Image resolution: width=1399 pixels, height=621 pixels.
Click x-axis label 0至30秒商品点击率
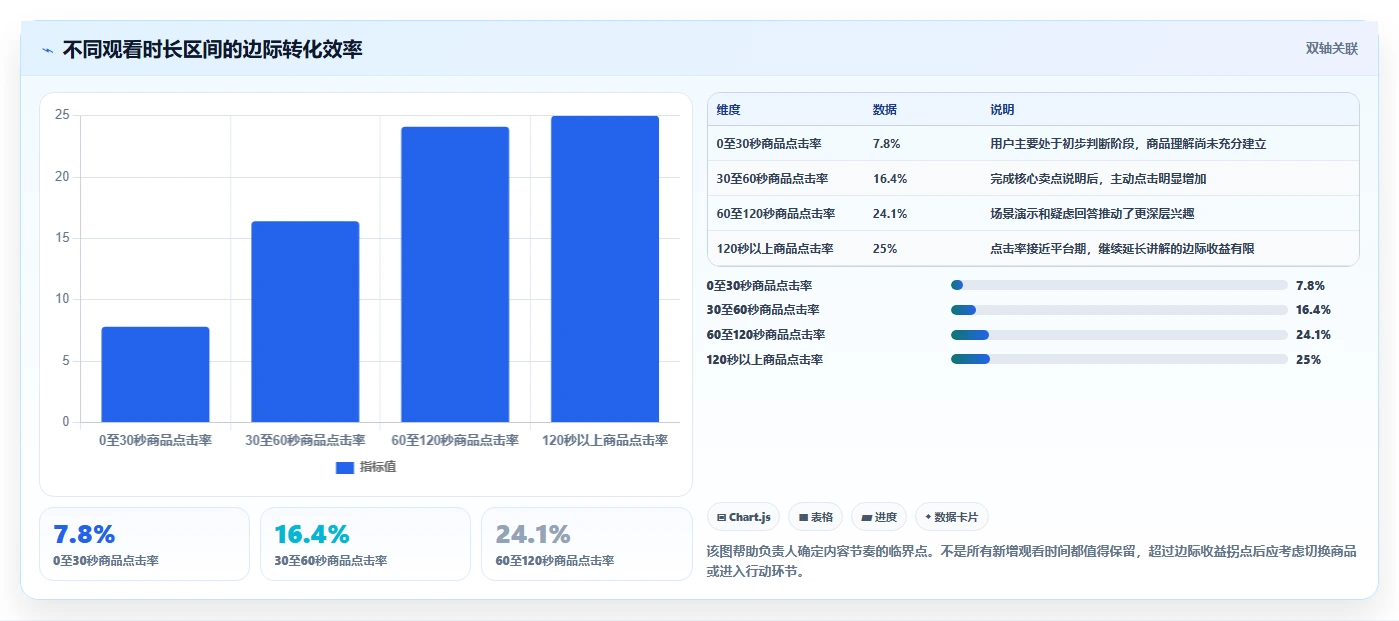[155, 440]
